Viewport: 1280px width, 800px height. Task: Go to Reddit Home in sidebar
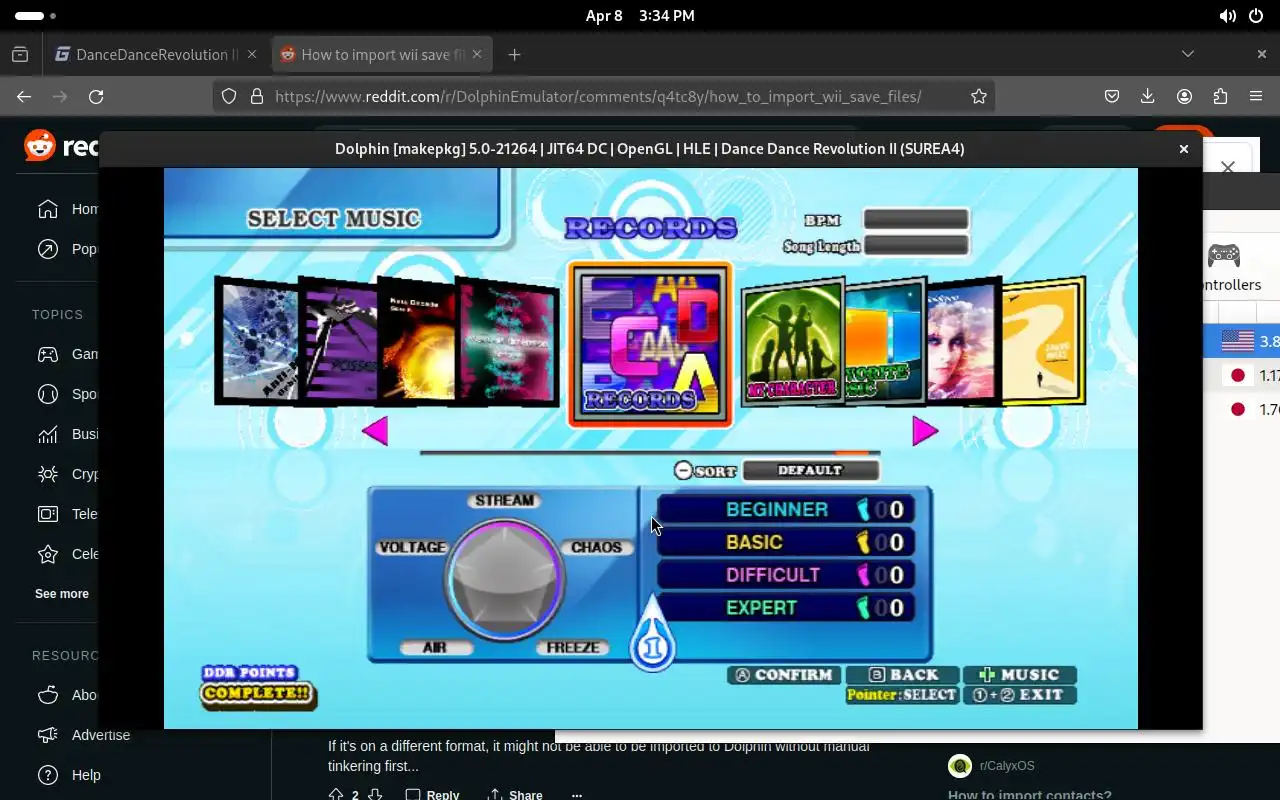(x=67, y=209)
